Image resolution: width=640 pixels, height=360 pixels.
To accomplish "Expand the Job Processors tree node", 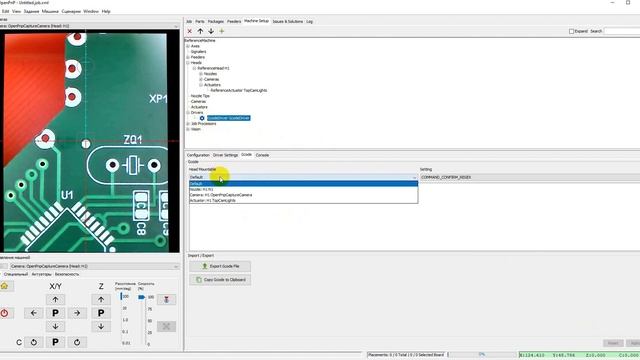I will [188, 124].
